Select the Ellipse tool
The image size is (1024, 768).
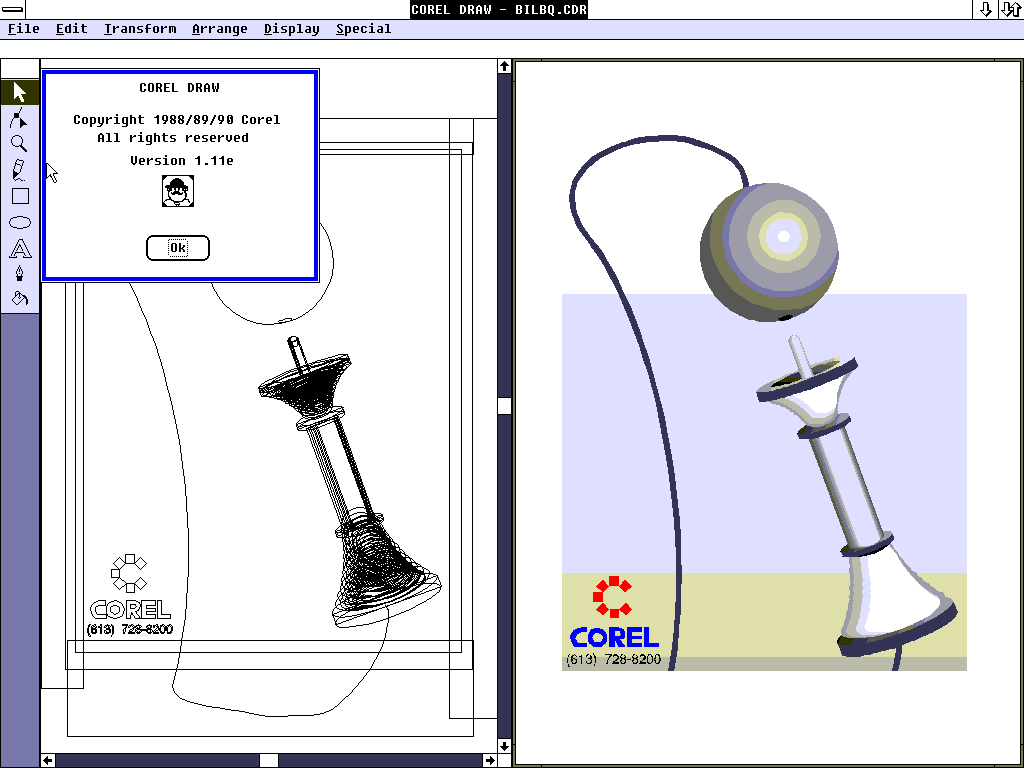click(20, 222)
